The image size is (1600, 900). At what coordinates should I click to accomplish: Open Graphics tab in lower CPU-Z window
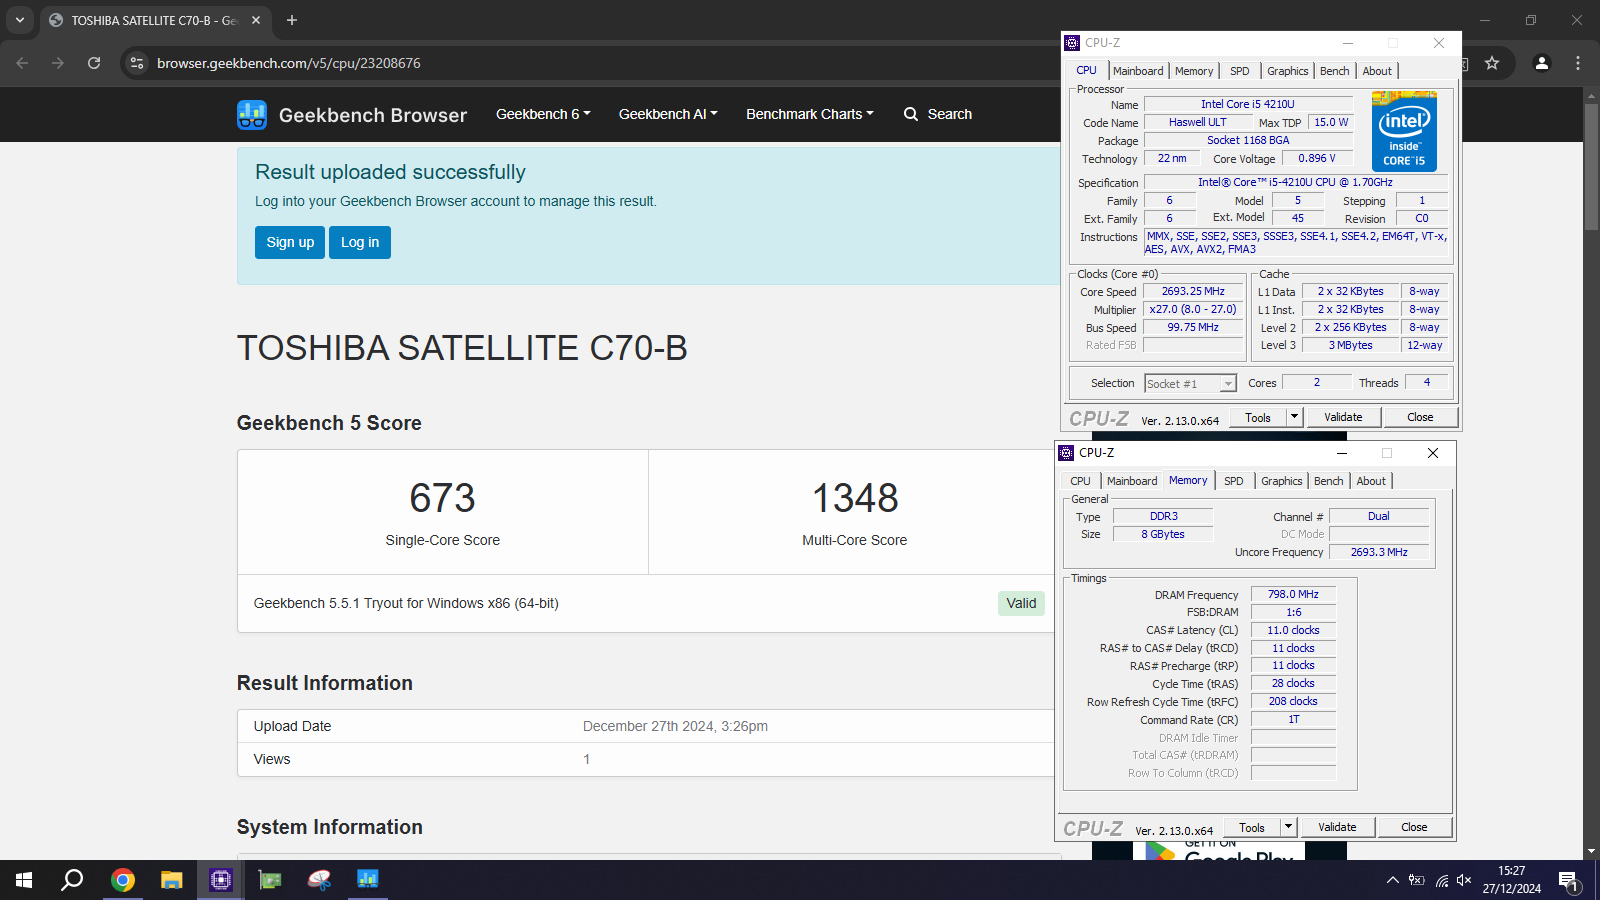[1281, 481]
